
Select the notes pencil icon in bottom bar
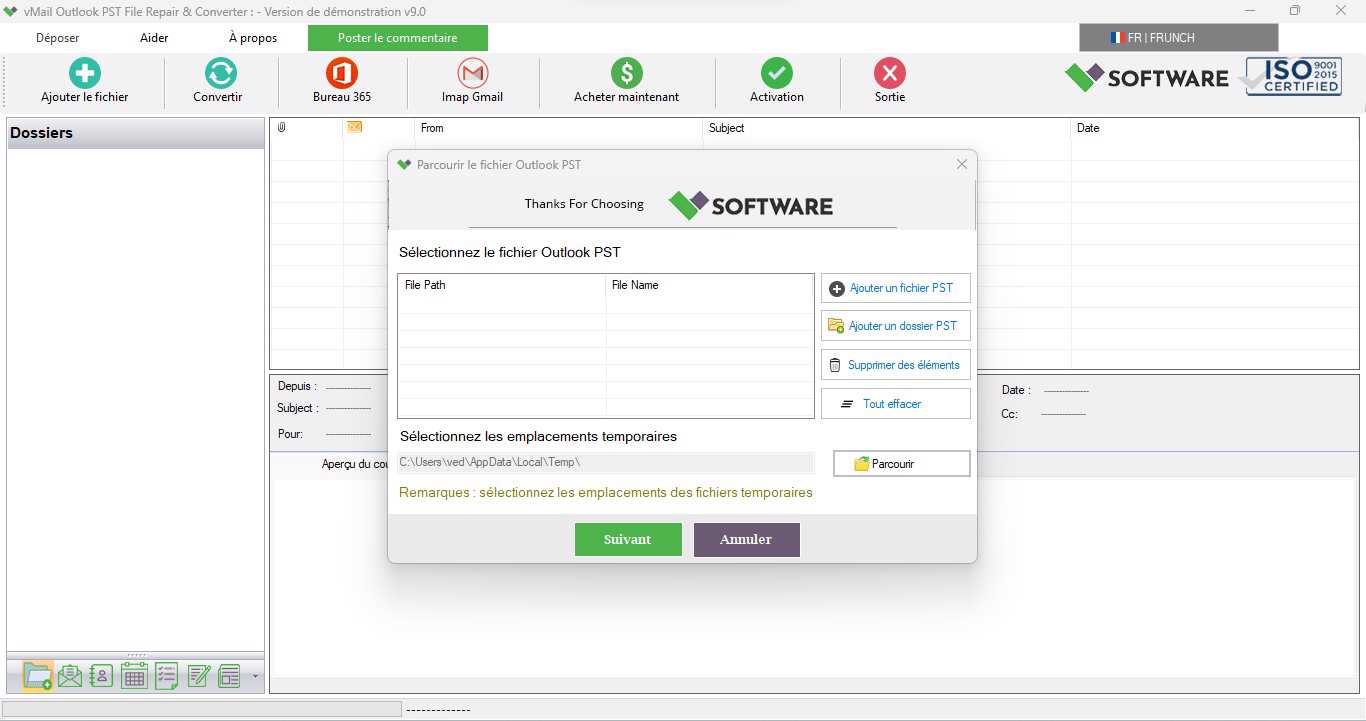[199, 676]
